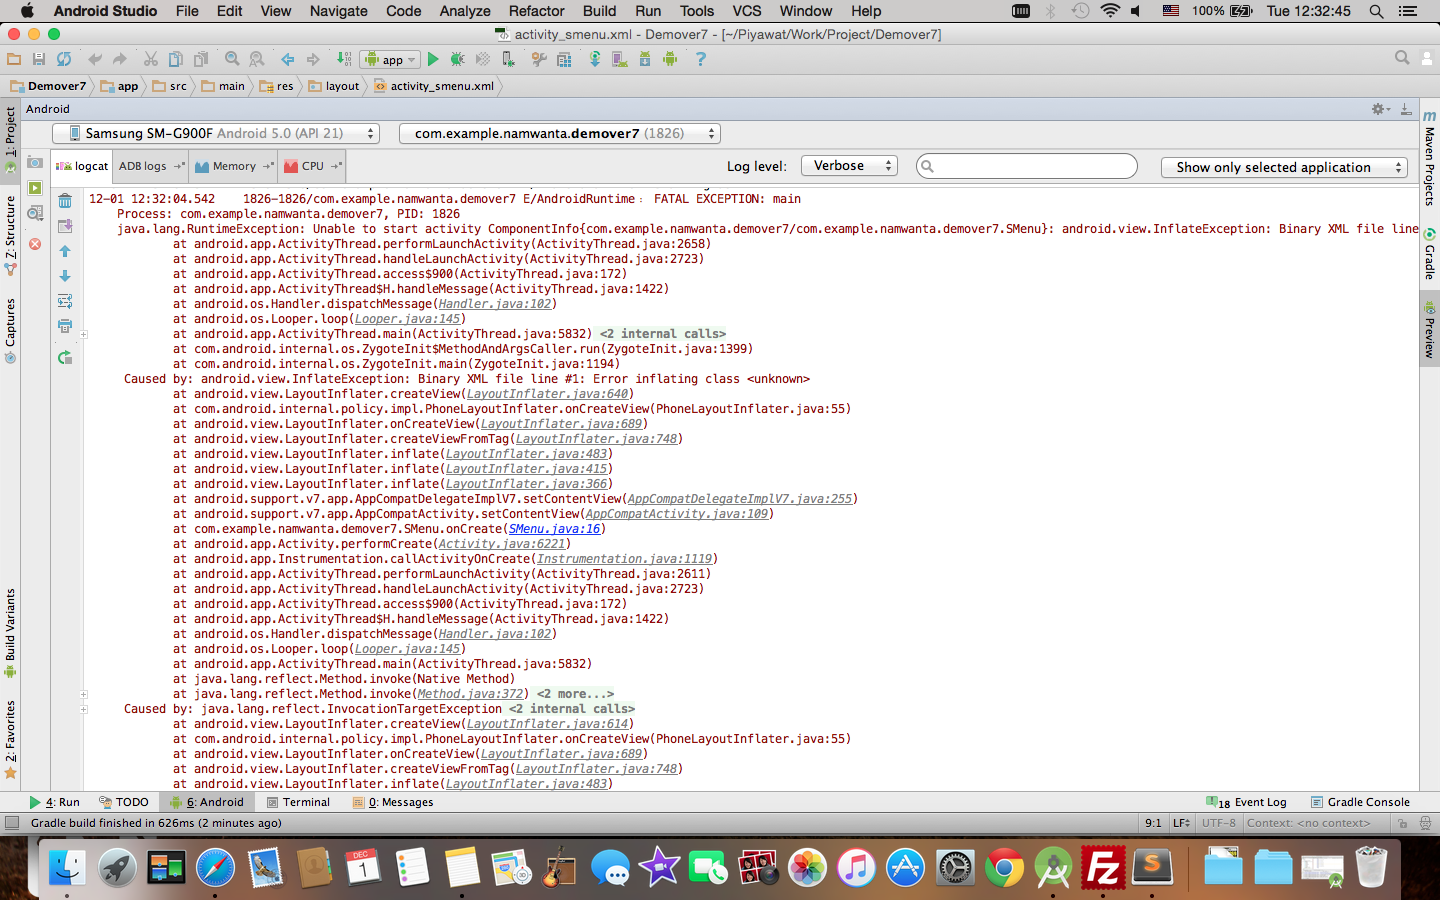The image size is (1440, 900).
Task: Click the Restart logcat icon
Action: (65, 357)
